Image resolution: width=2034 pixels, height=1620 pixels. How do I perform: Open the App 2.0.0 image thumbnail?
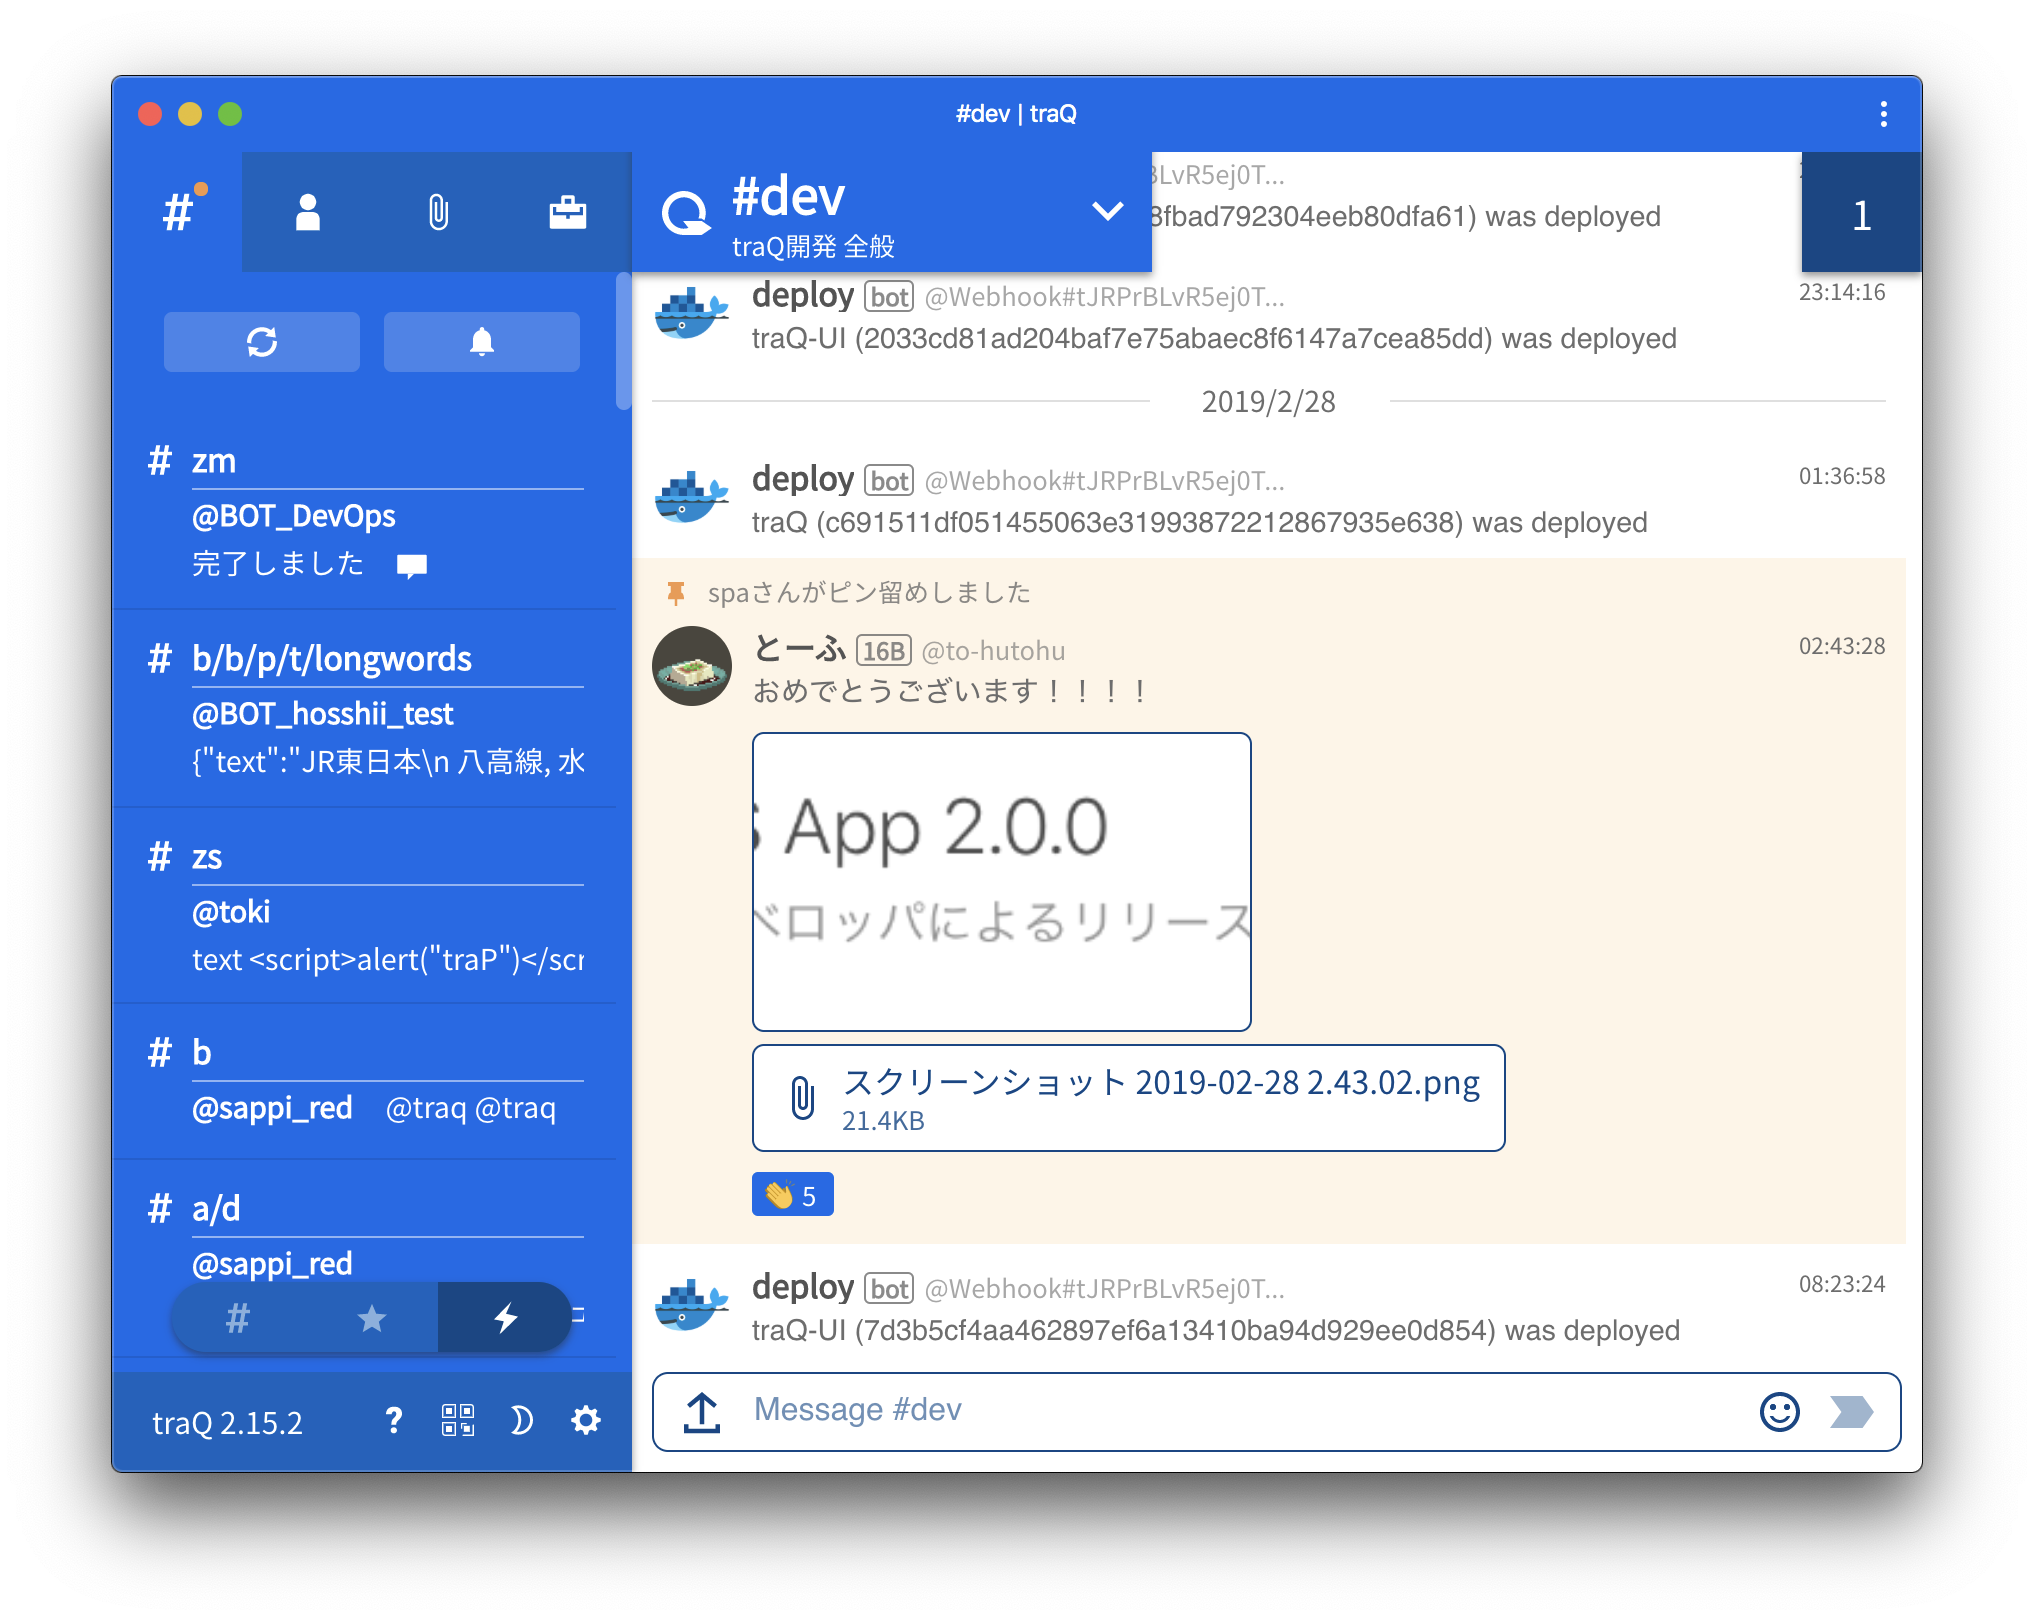(1001, 881)
